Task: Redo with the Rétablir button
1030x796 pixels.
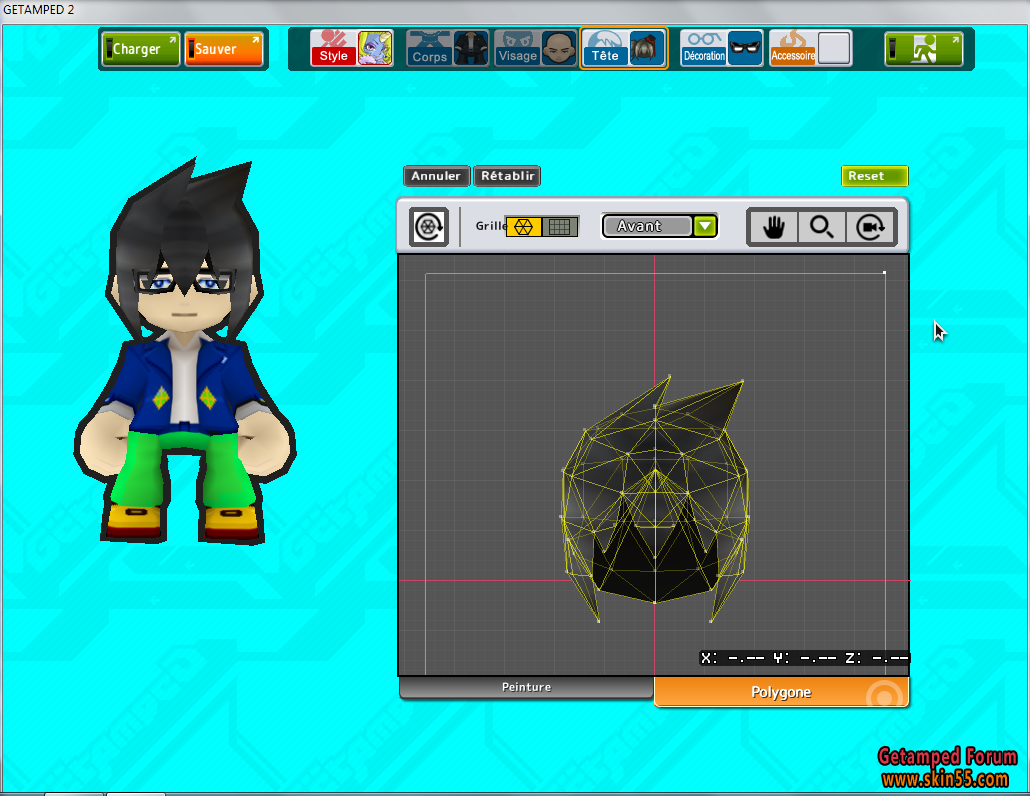Action: [x=507, y=176]
